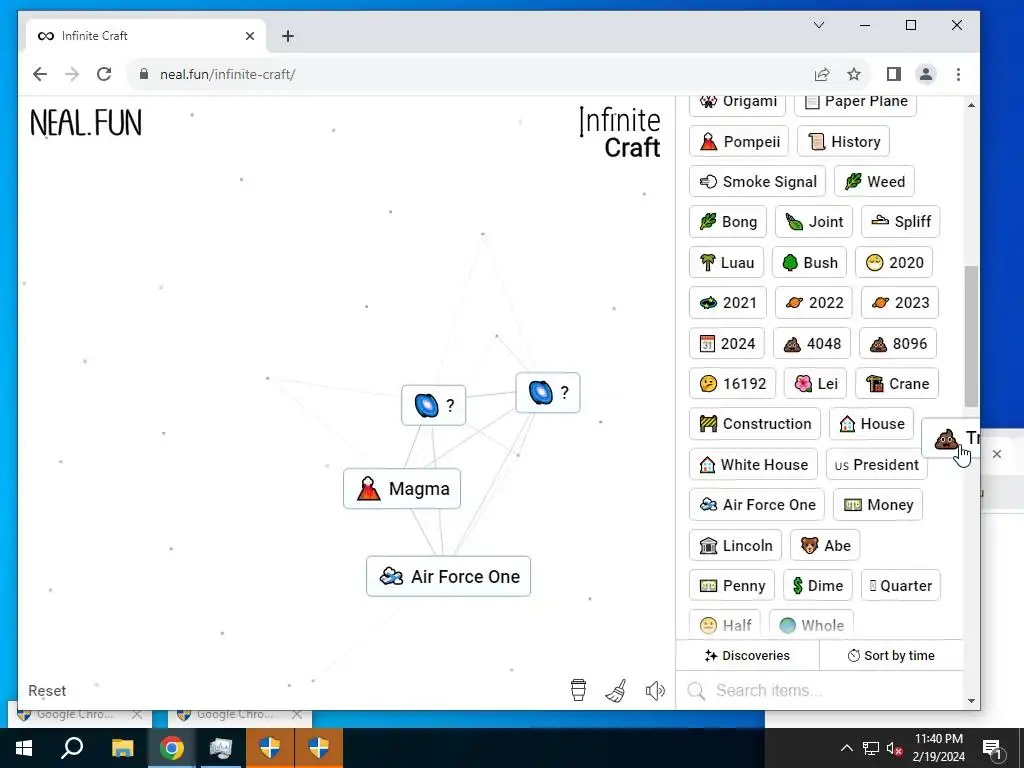The height and width of the screenshot is (768, 1024).
Task: Close the Infinite Craft tab
Action: 249,36
